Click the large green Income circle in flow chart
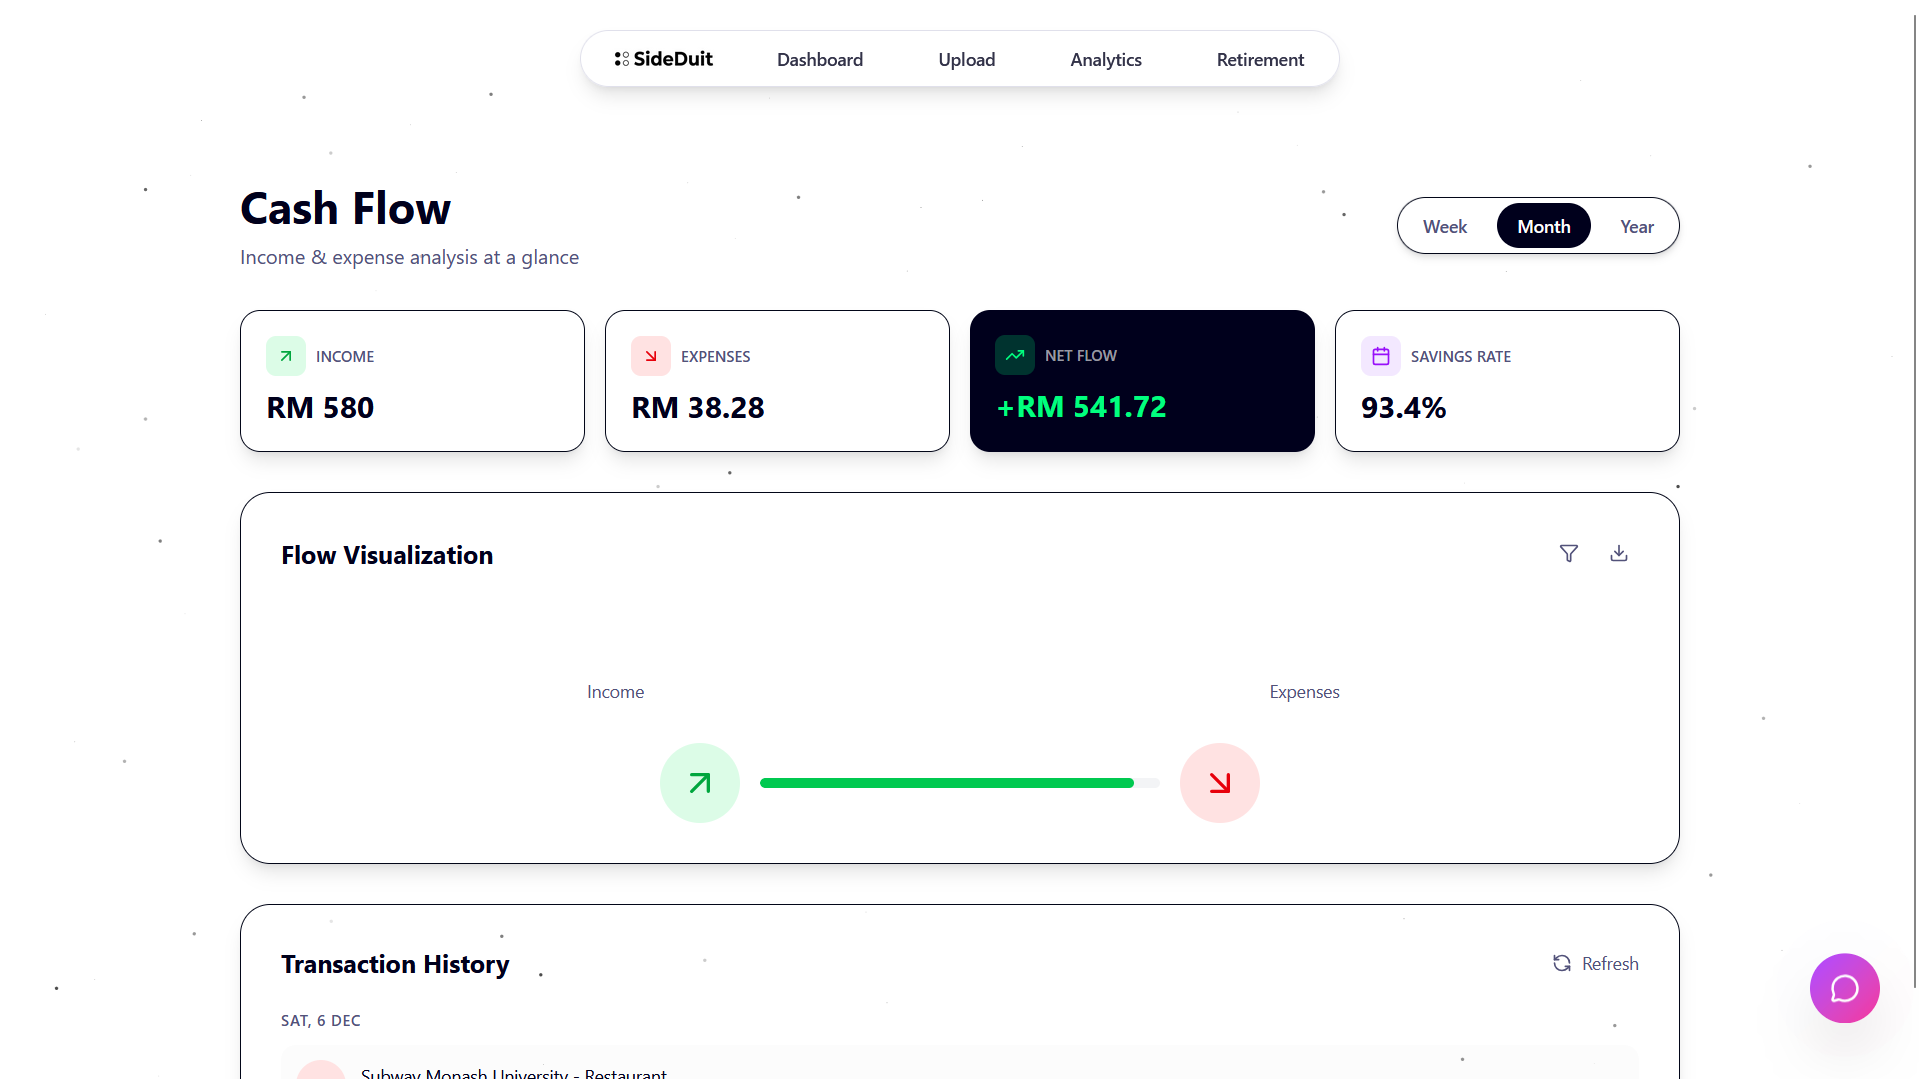 point(700,783)
